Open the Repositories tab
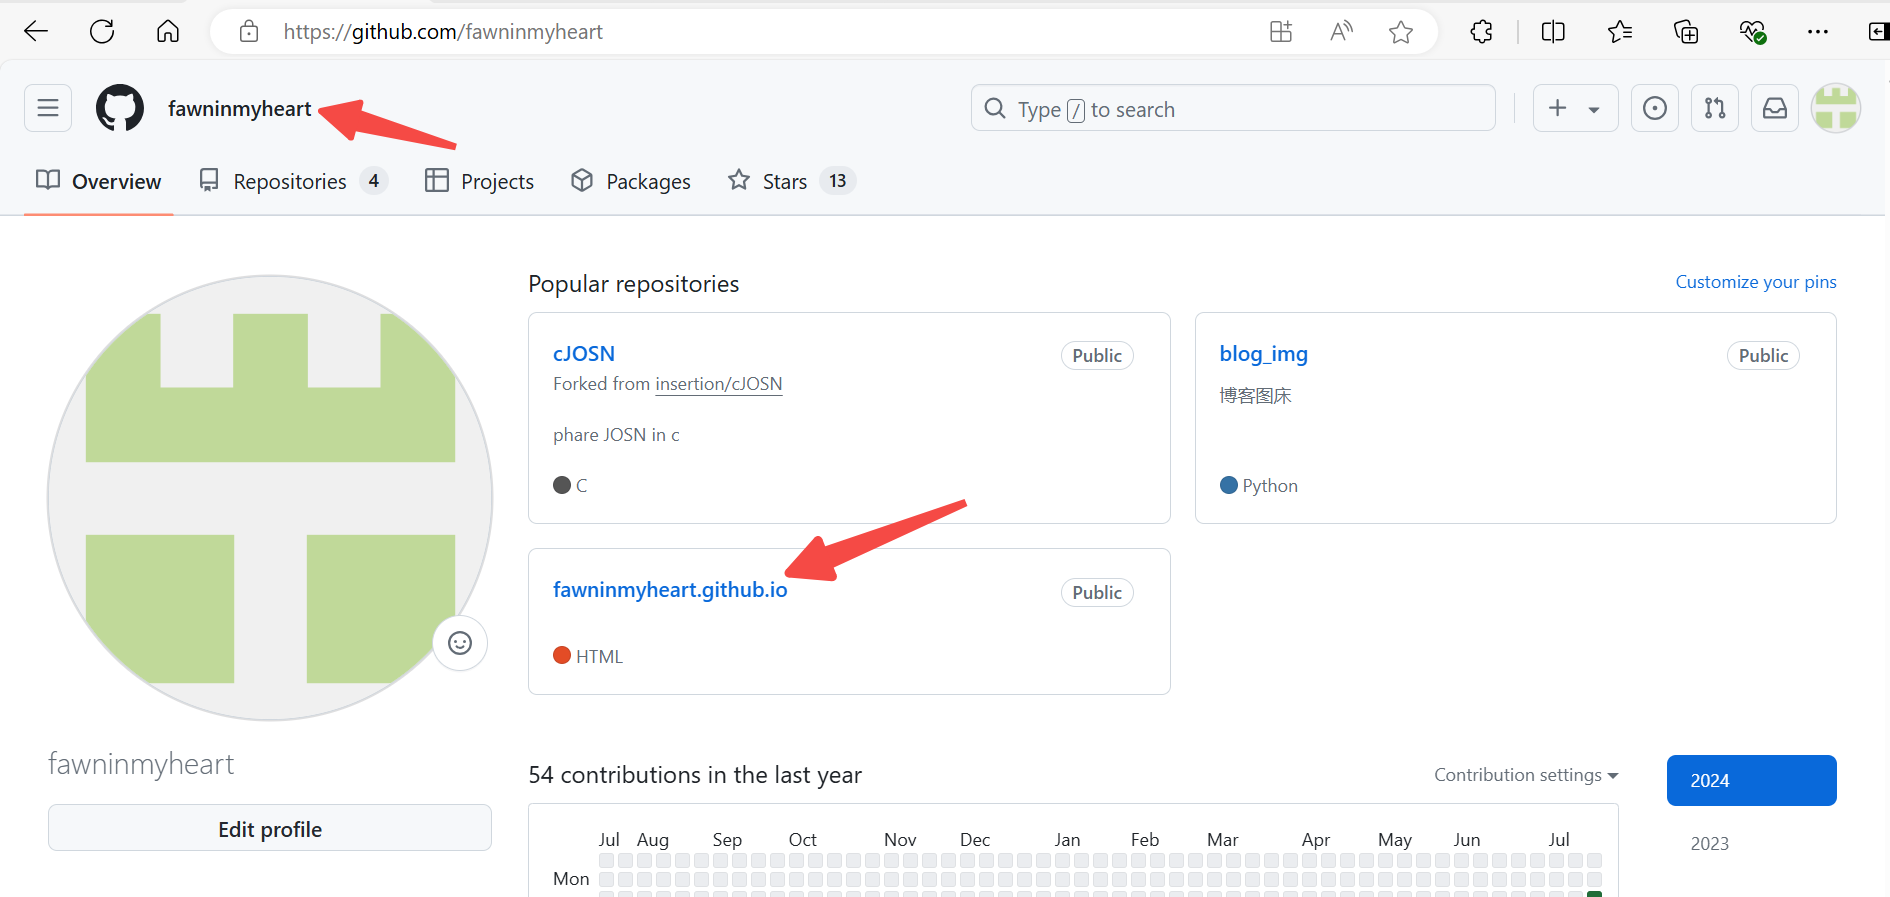 (x=293, y=181)
